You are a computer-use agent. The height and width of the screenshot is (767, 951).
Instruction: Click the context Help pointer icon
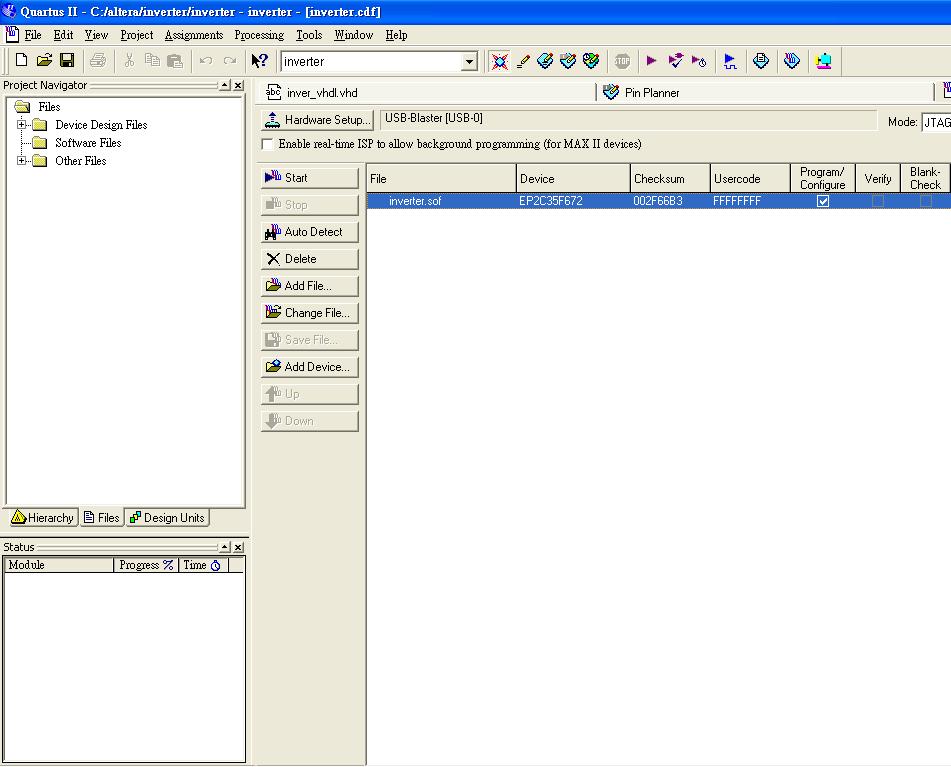tap(259, 61)
